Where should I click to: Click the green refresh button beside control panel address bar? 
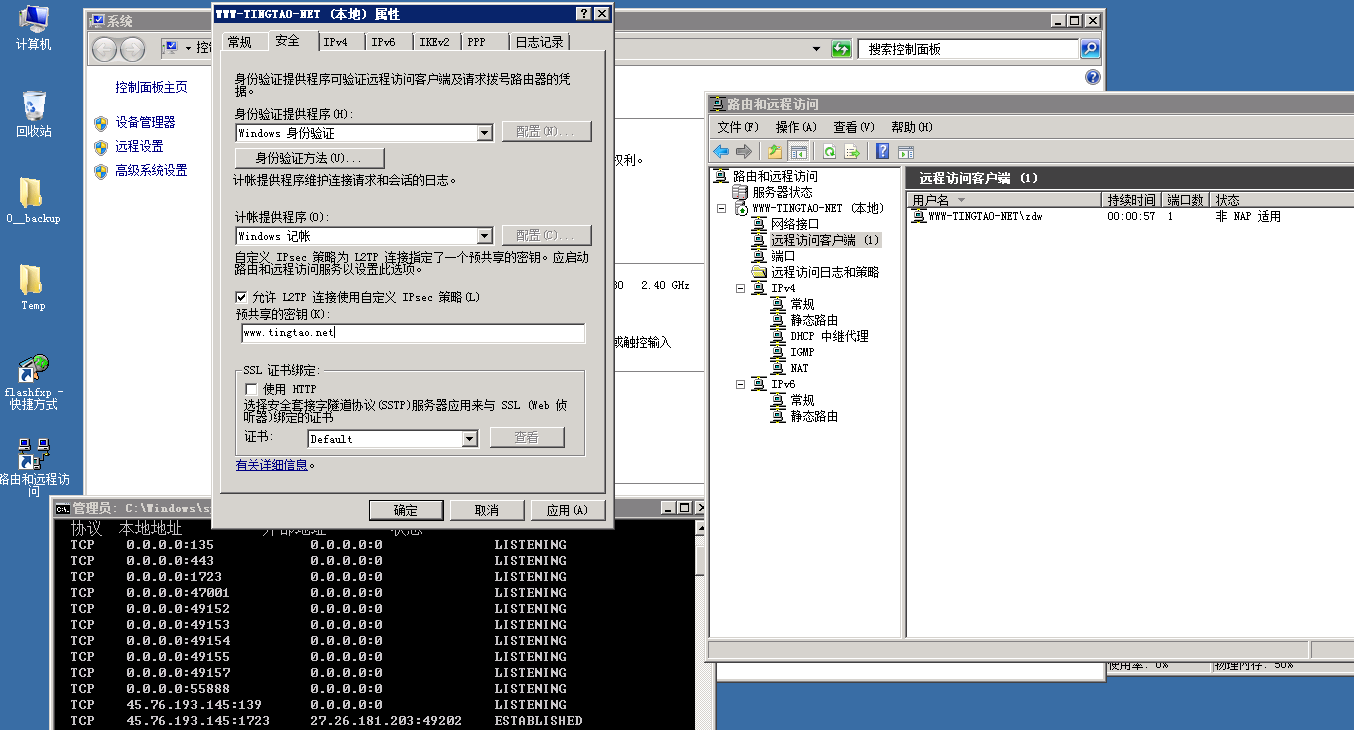(x=841, y=49)
